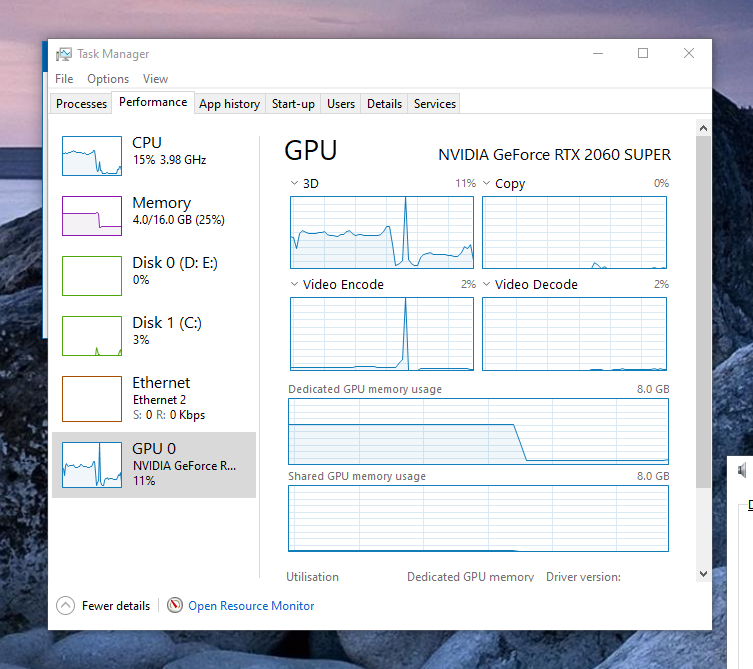Image resolution: width=753 pixels, height=669 pixels.
Task: Click the large 'GPU' heading
Action: coord(311,150)
